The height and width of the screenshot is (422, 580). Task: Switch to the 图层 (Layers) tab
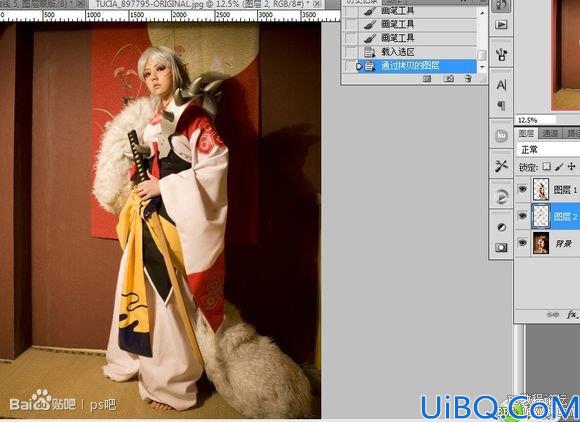(x=526, y=133)
